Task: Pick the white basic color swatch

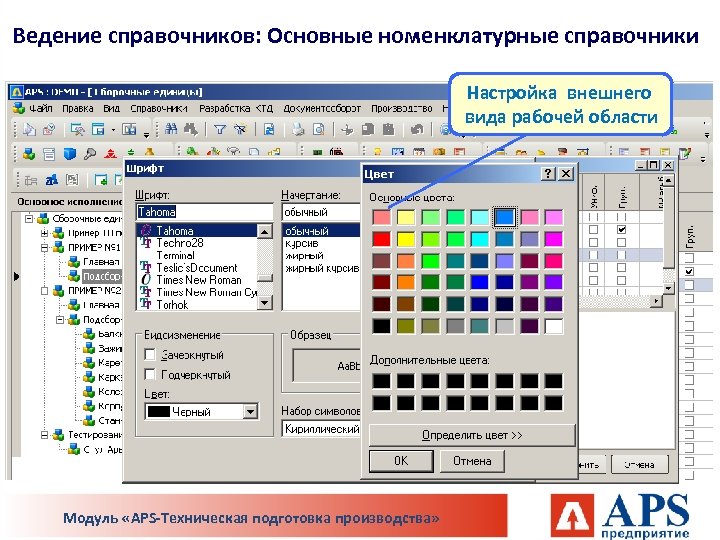Action: point(554,326)
